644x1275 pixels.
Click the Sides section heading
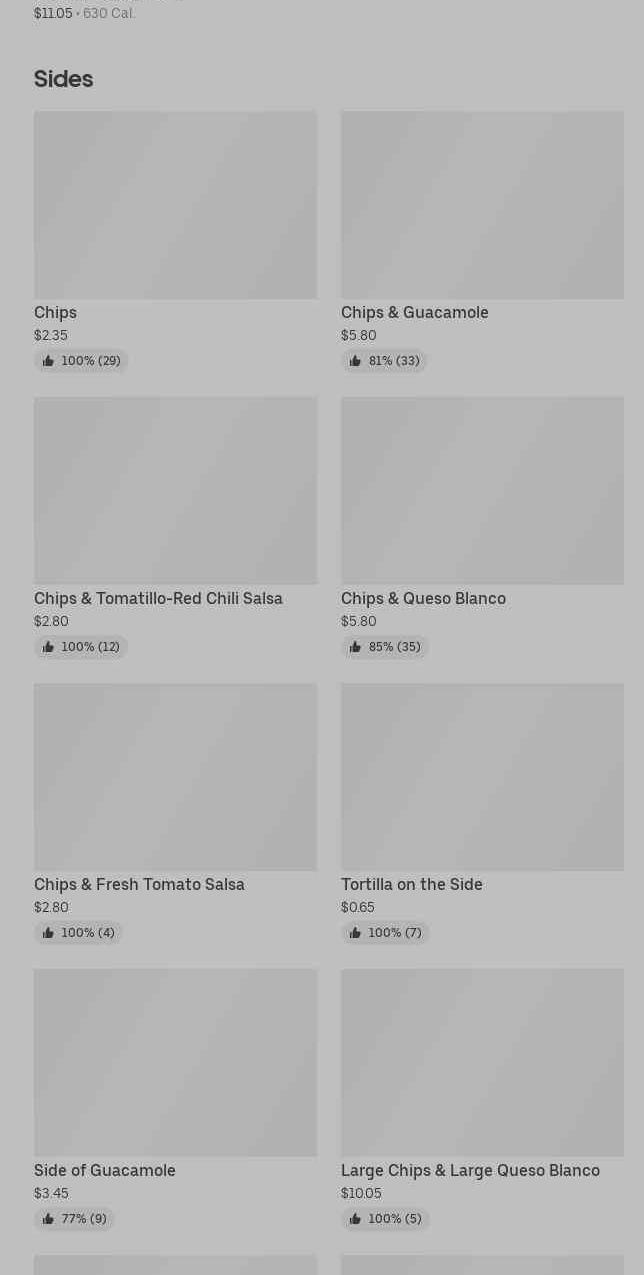pyautogui.click(x=63, y=79)
